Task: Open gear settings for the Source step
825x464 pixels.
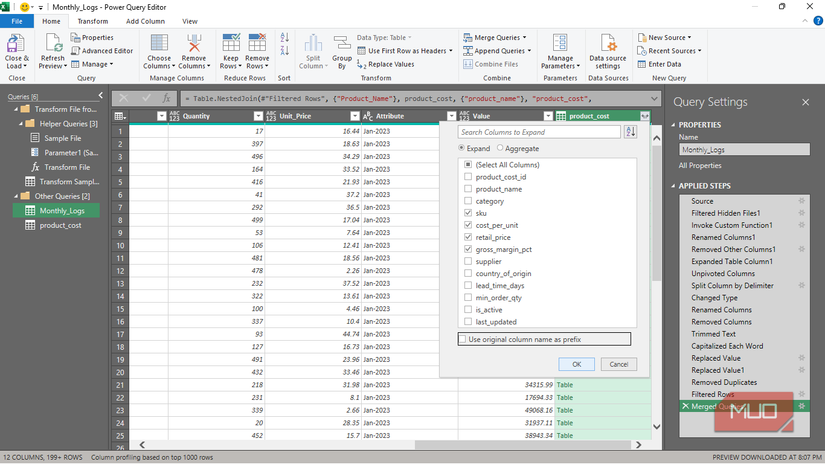Action: [801, 201]
